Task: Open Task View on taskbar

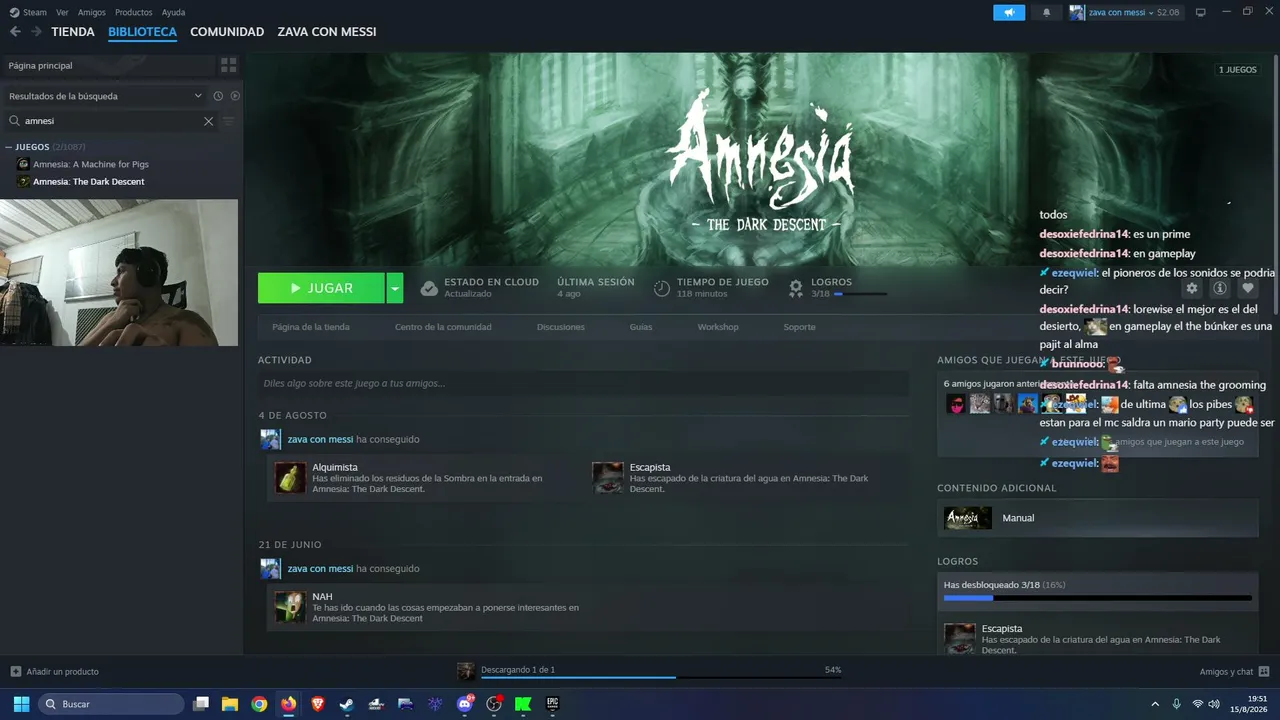Action: 200,704
